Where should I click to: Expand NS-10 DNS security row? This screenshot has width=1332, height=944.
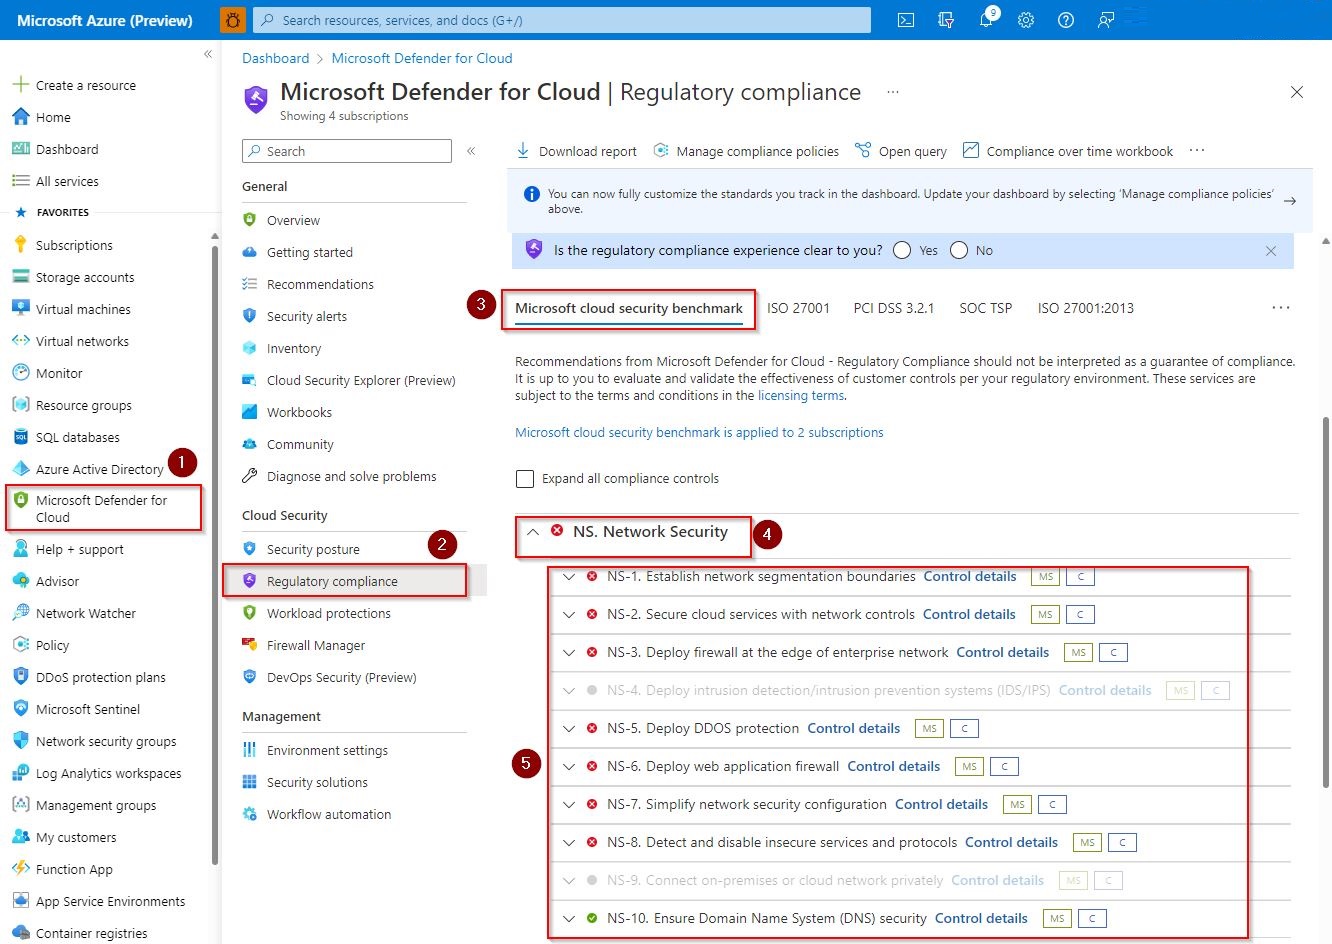pyautogui.click(x=569, y=919)
